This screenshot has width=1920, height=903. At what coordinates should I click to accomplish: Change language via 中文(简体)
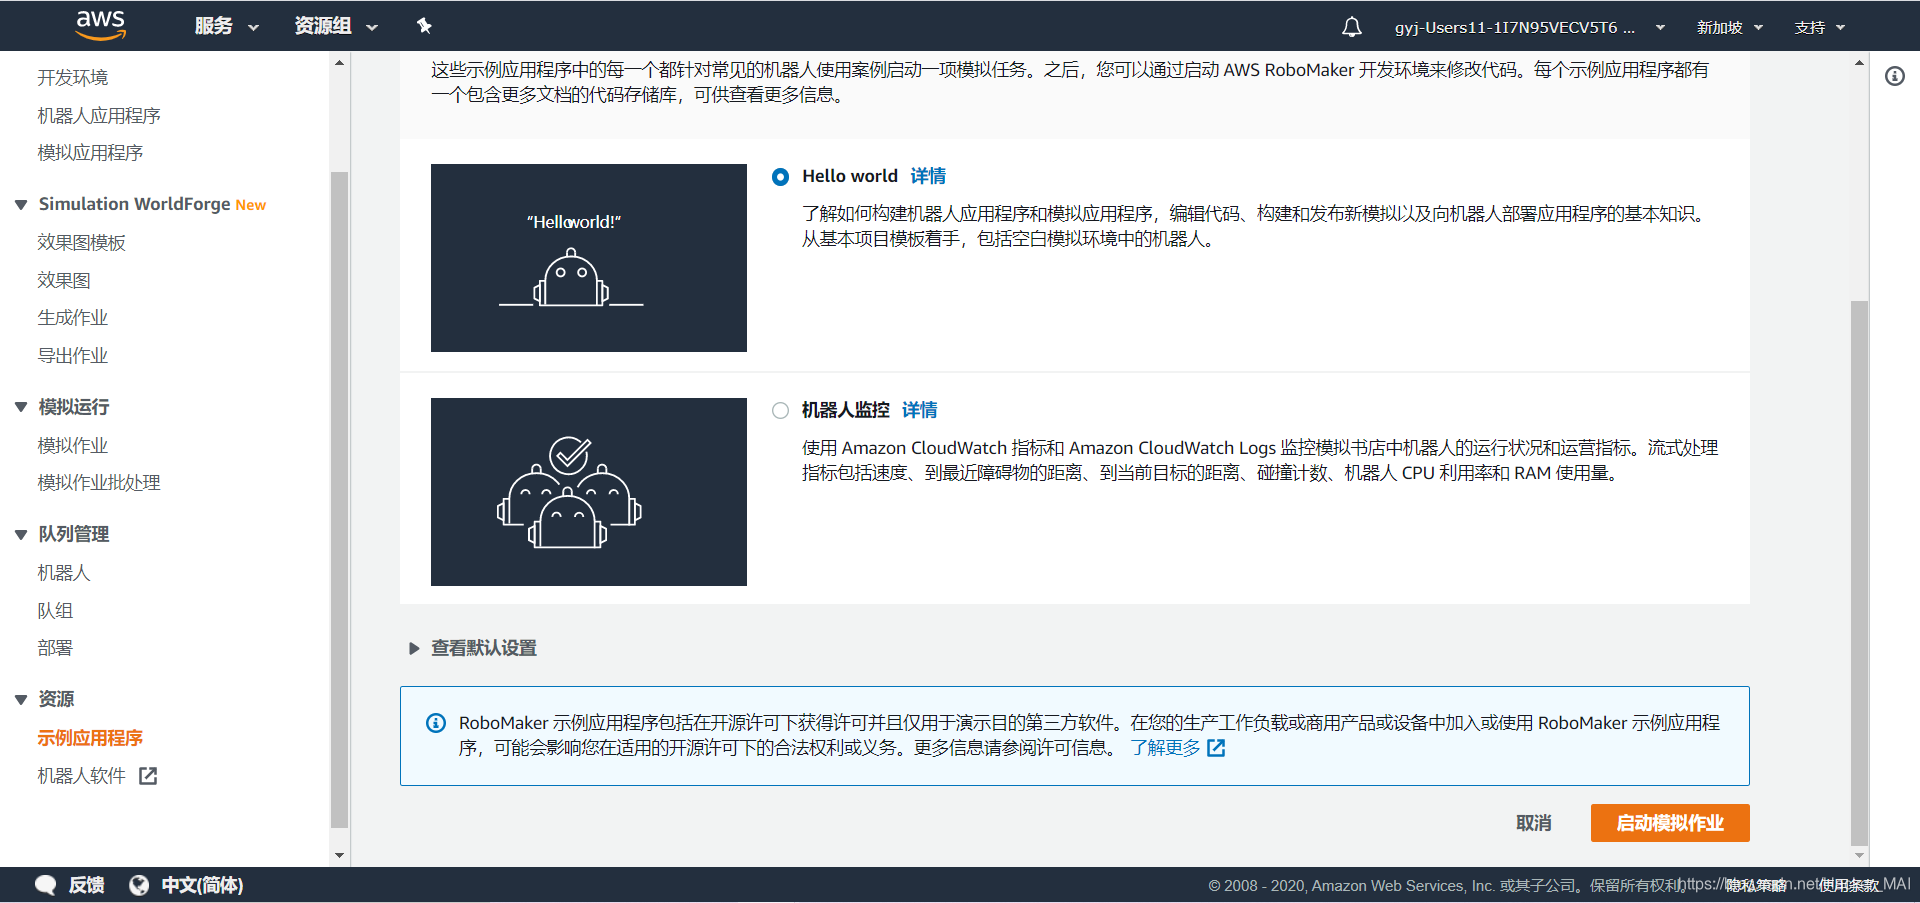pos(202,885)
